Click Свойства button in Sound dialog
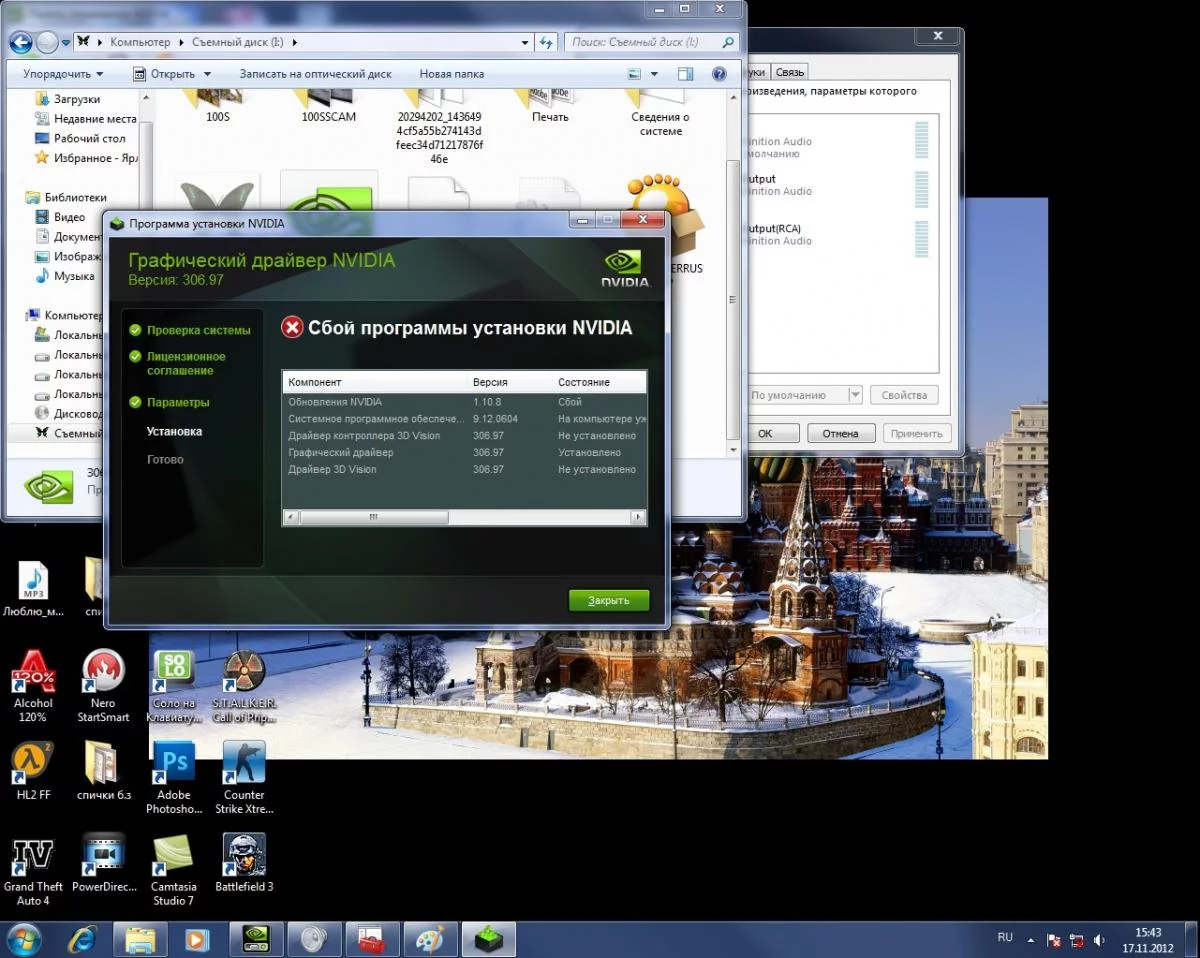 click(905, 395)
